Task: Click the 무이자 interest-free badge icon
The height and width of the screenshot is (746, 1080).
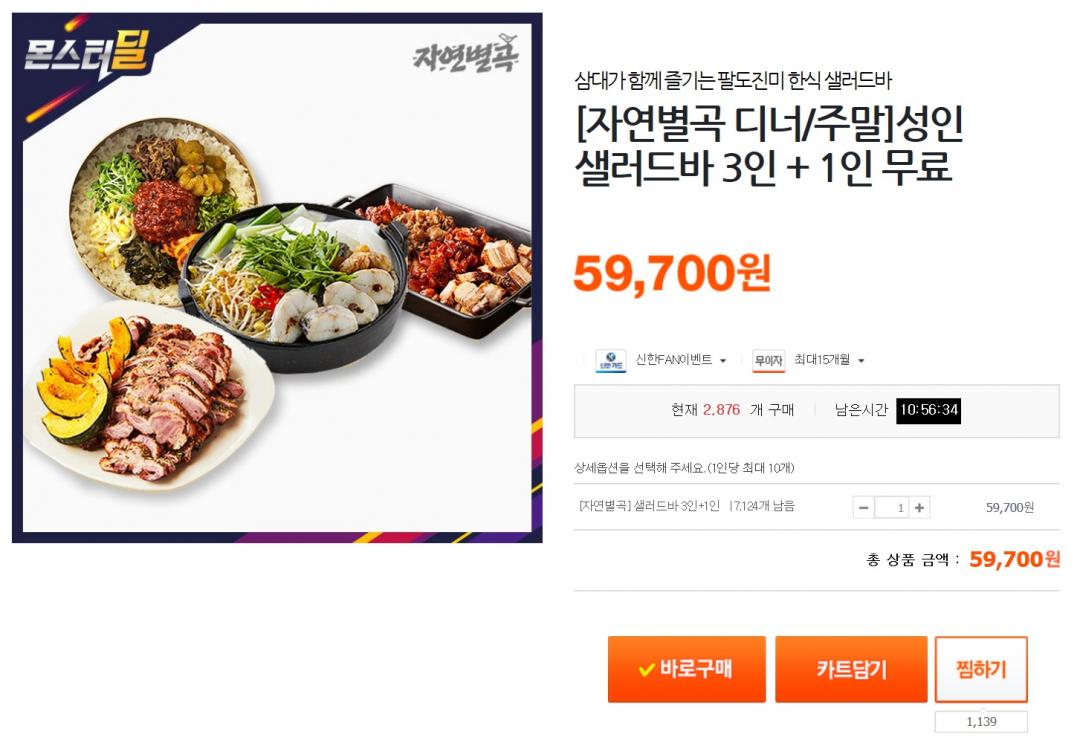Action: [769, 361]
